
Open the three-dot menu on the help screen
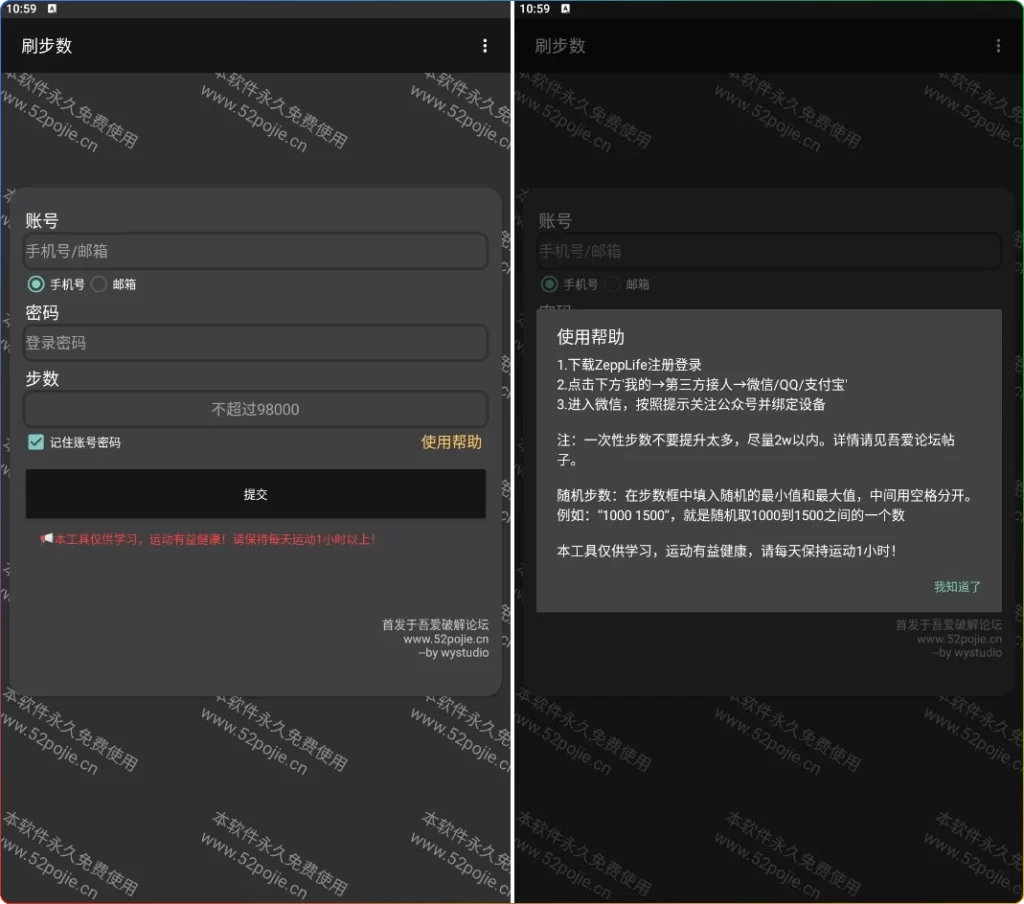tap(997, 46)
